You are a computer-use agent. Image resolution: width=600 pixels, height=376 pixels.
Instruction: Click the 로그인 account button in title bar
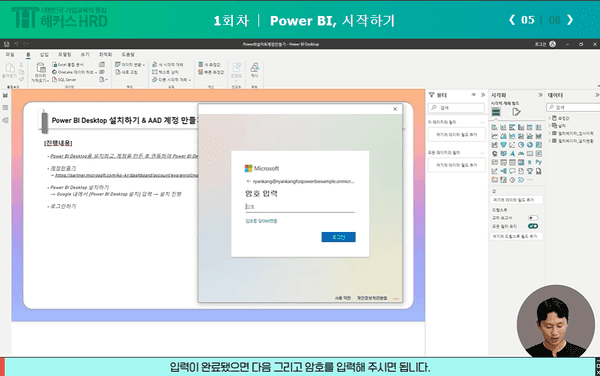coord(545,44)
